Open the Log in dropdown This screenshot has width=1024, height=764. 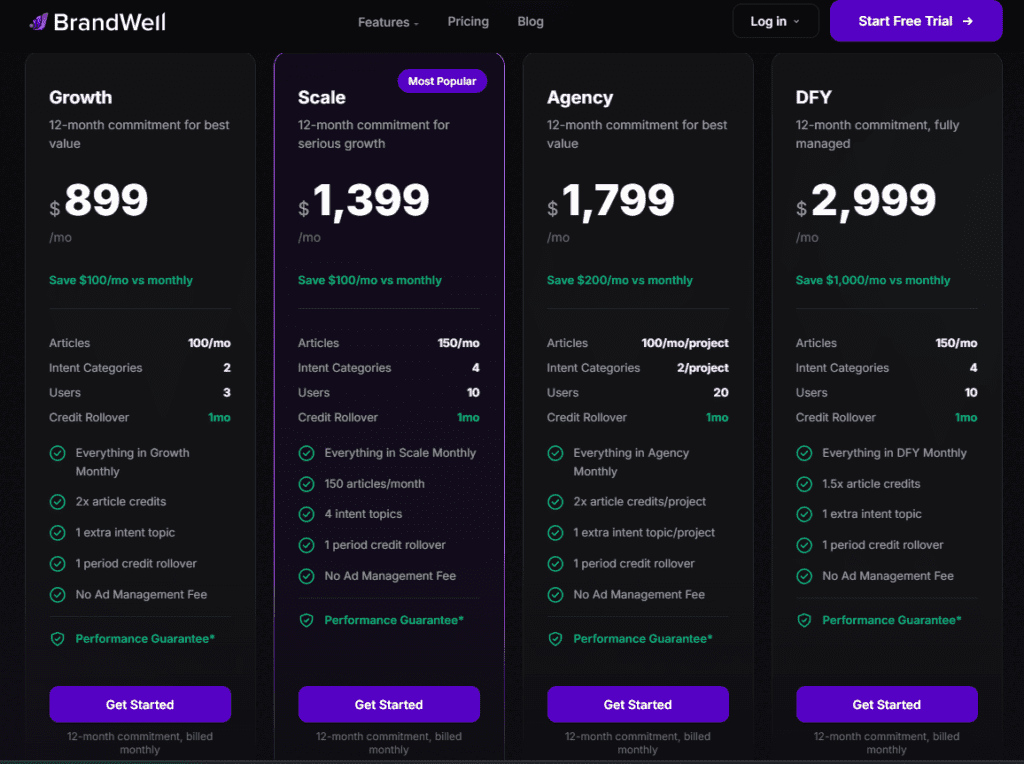coord(775,21)
